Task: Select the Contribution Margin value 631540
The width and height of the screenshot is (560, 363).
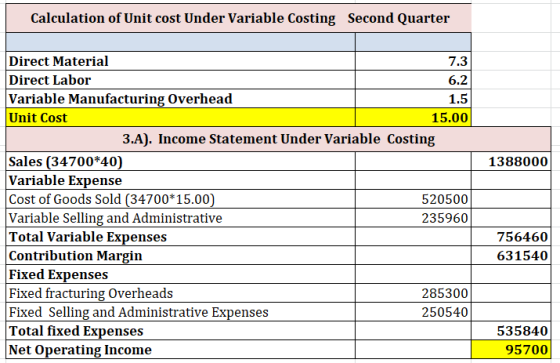Action: 511,255
